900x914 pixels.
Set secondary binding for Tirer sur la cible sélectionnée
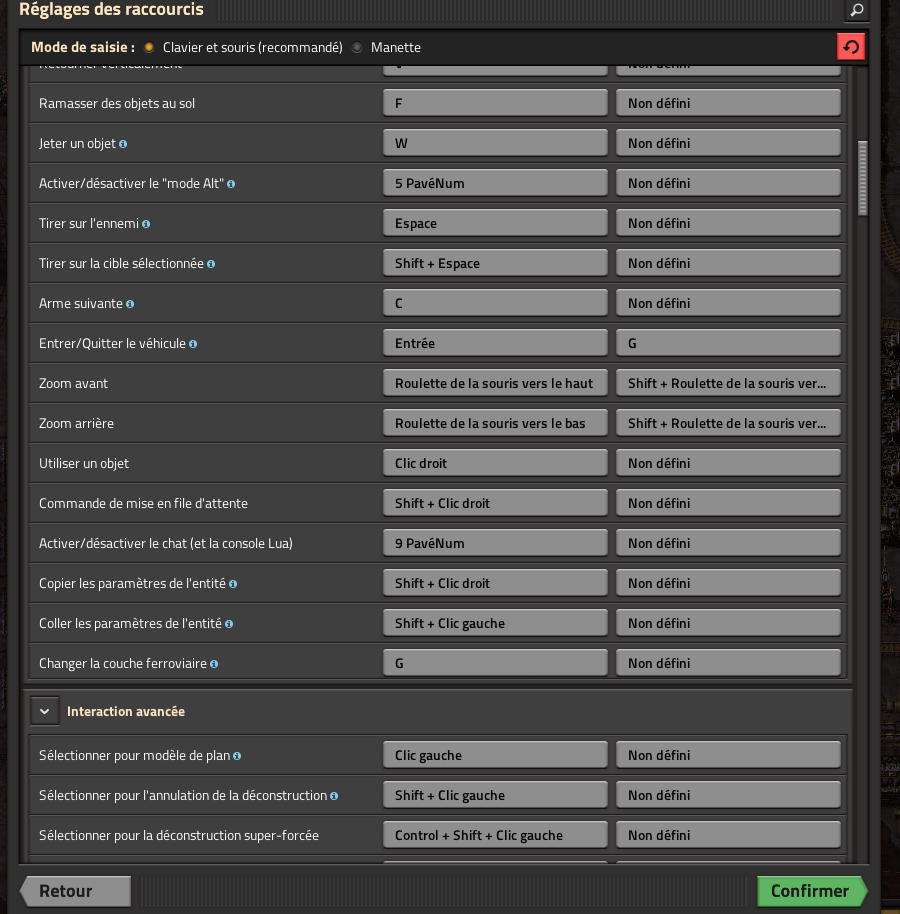click(728, 263)
